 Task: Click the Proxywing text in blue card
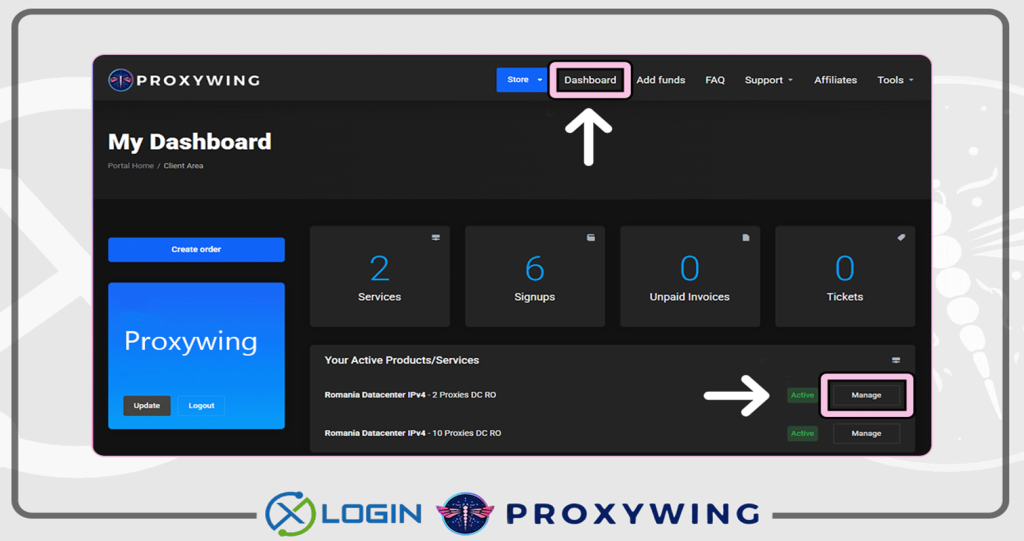tap(191, 341)
